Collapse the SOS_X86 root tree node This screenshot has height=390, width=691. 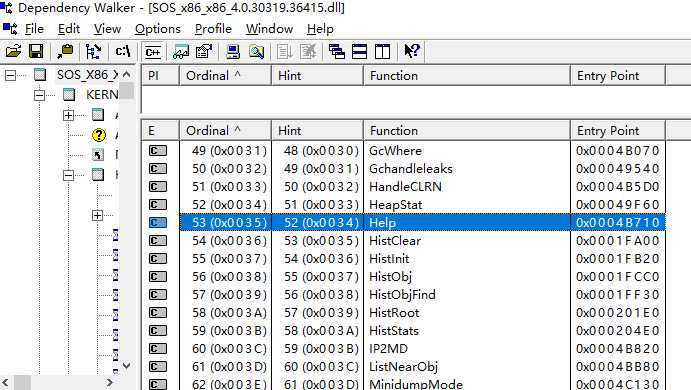click(10, 75)
